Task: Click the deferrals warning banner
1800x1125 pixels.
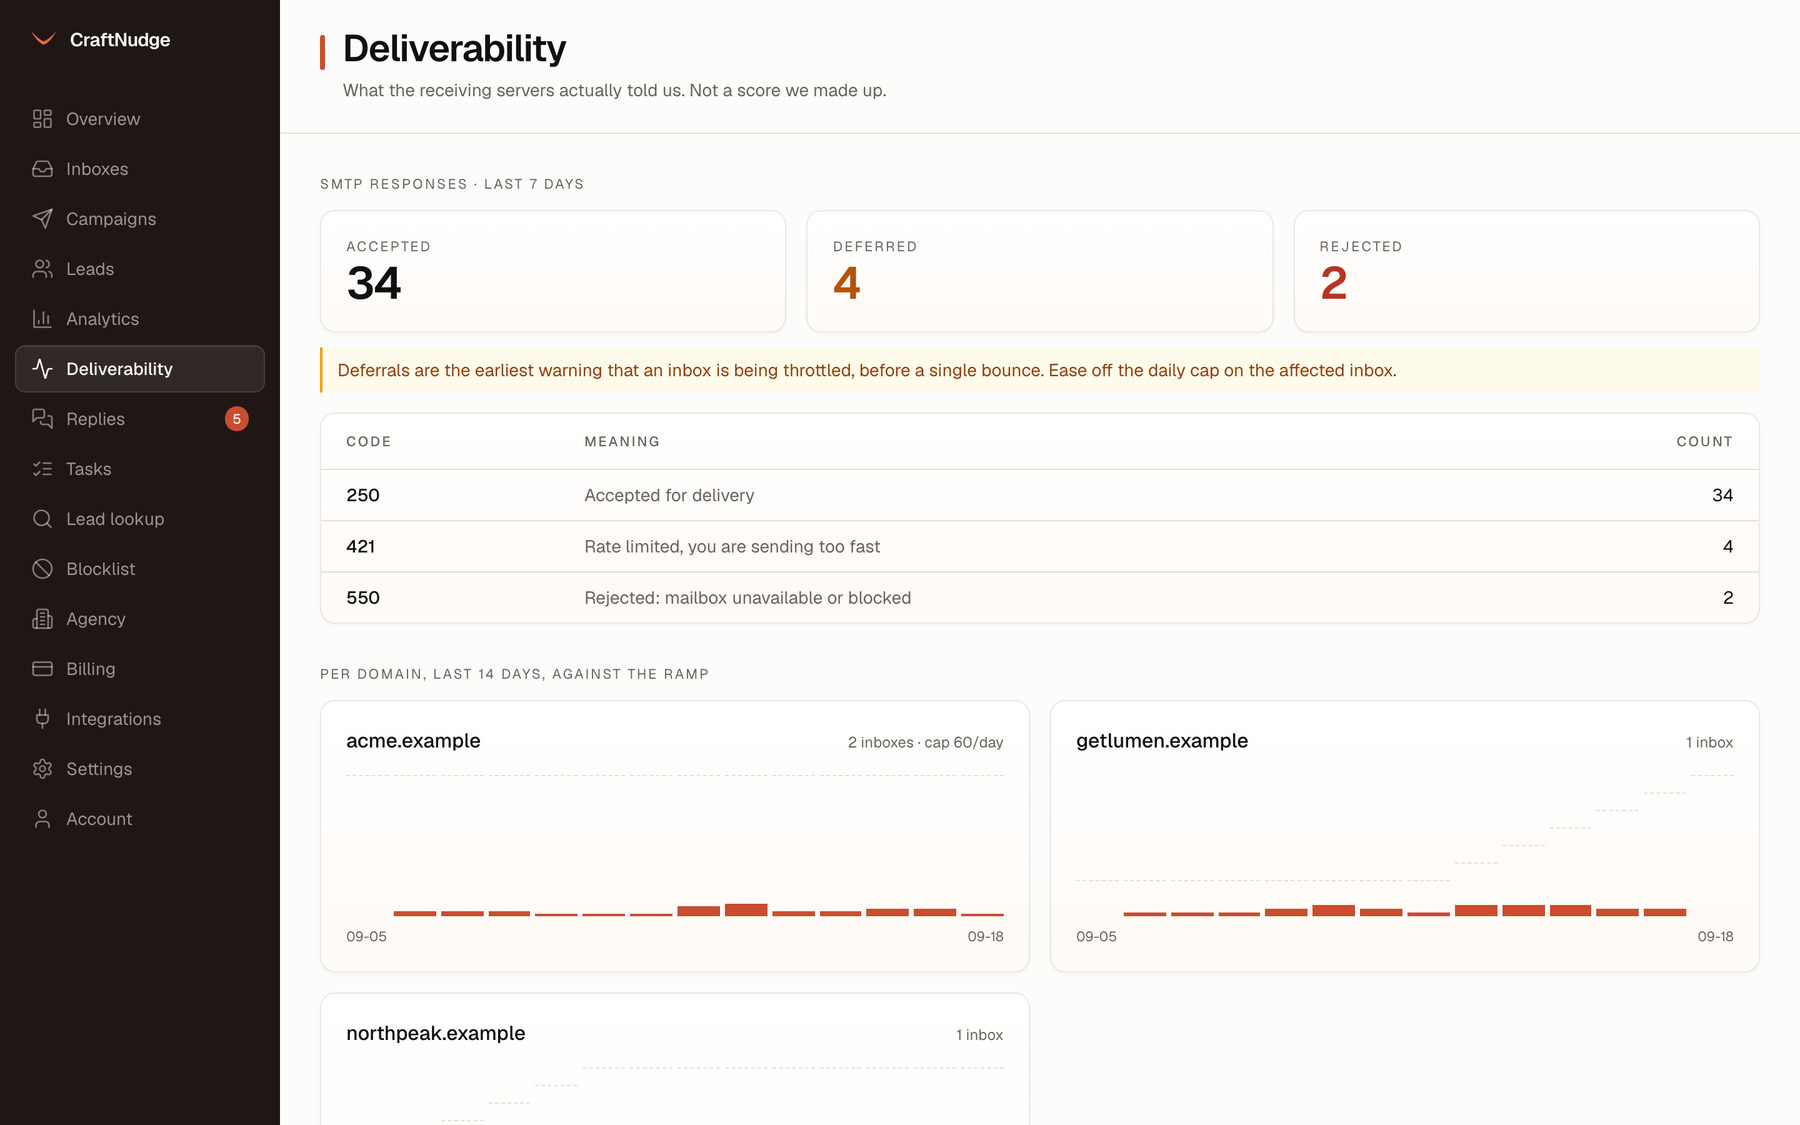Action: 1040,370
